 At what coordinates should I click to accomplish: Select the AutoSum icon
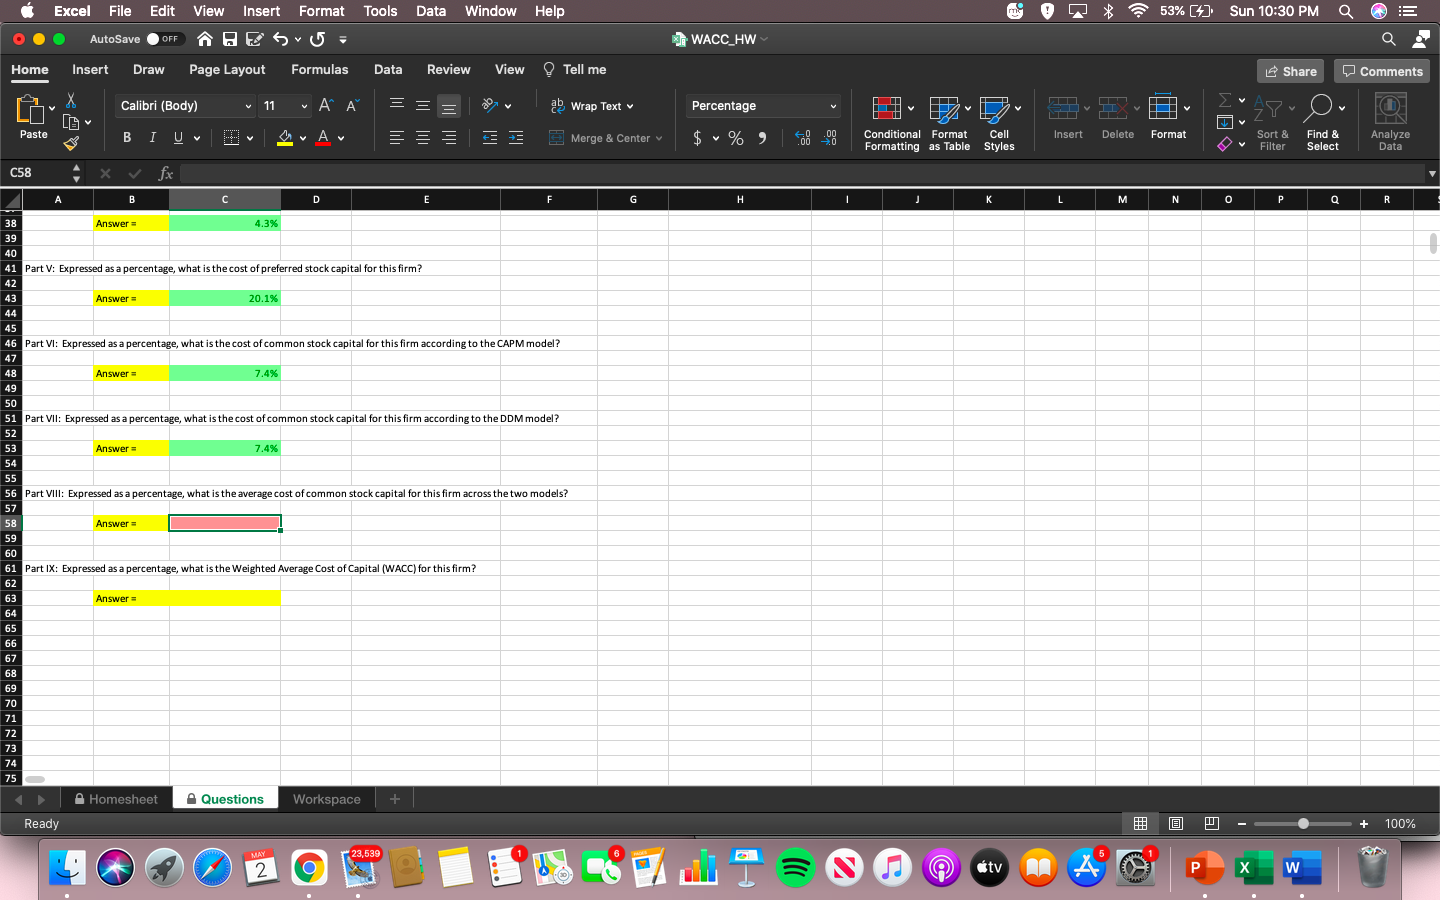pyautogui.click(x=1227, y=99)
